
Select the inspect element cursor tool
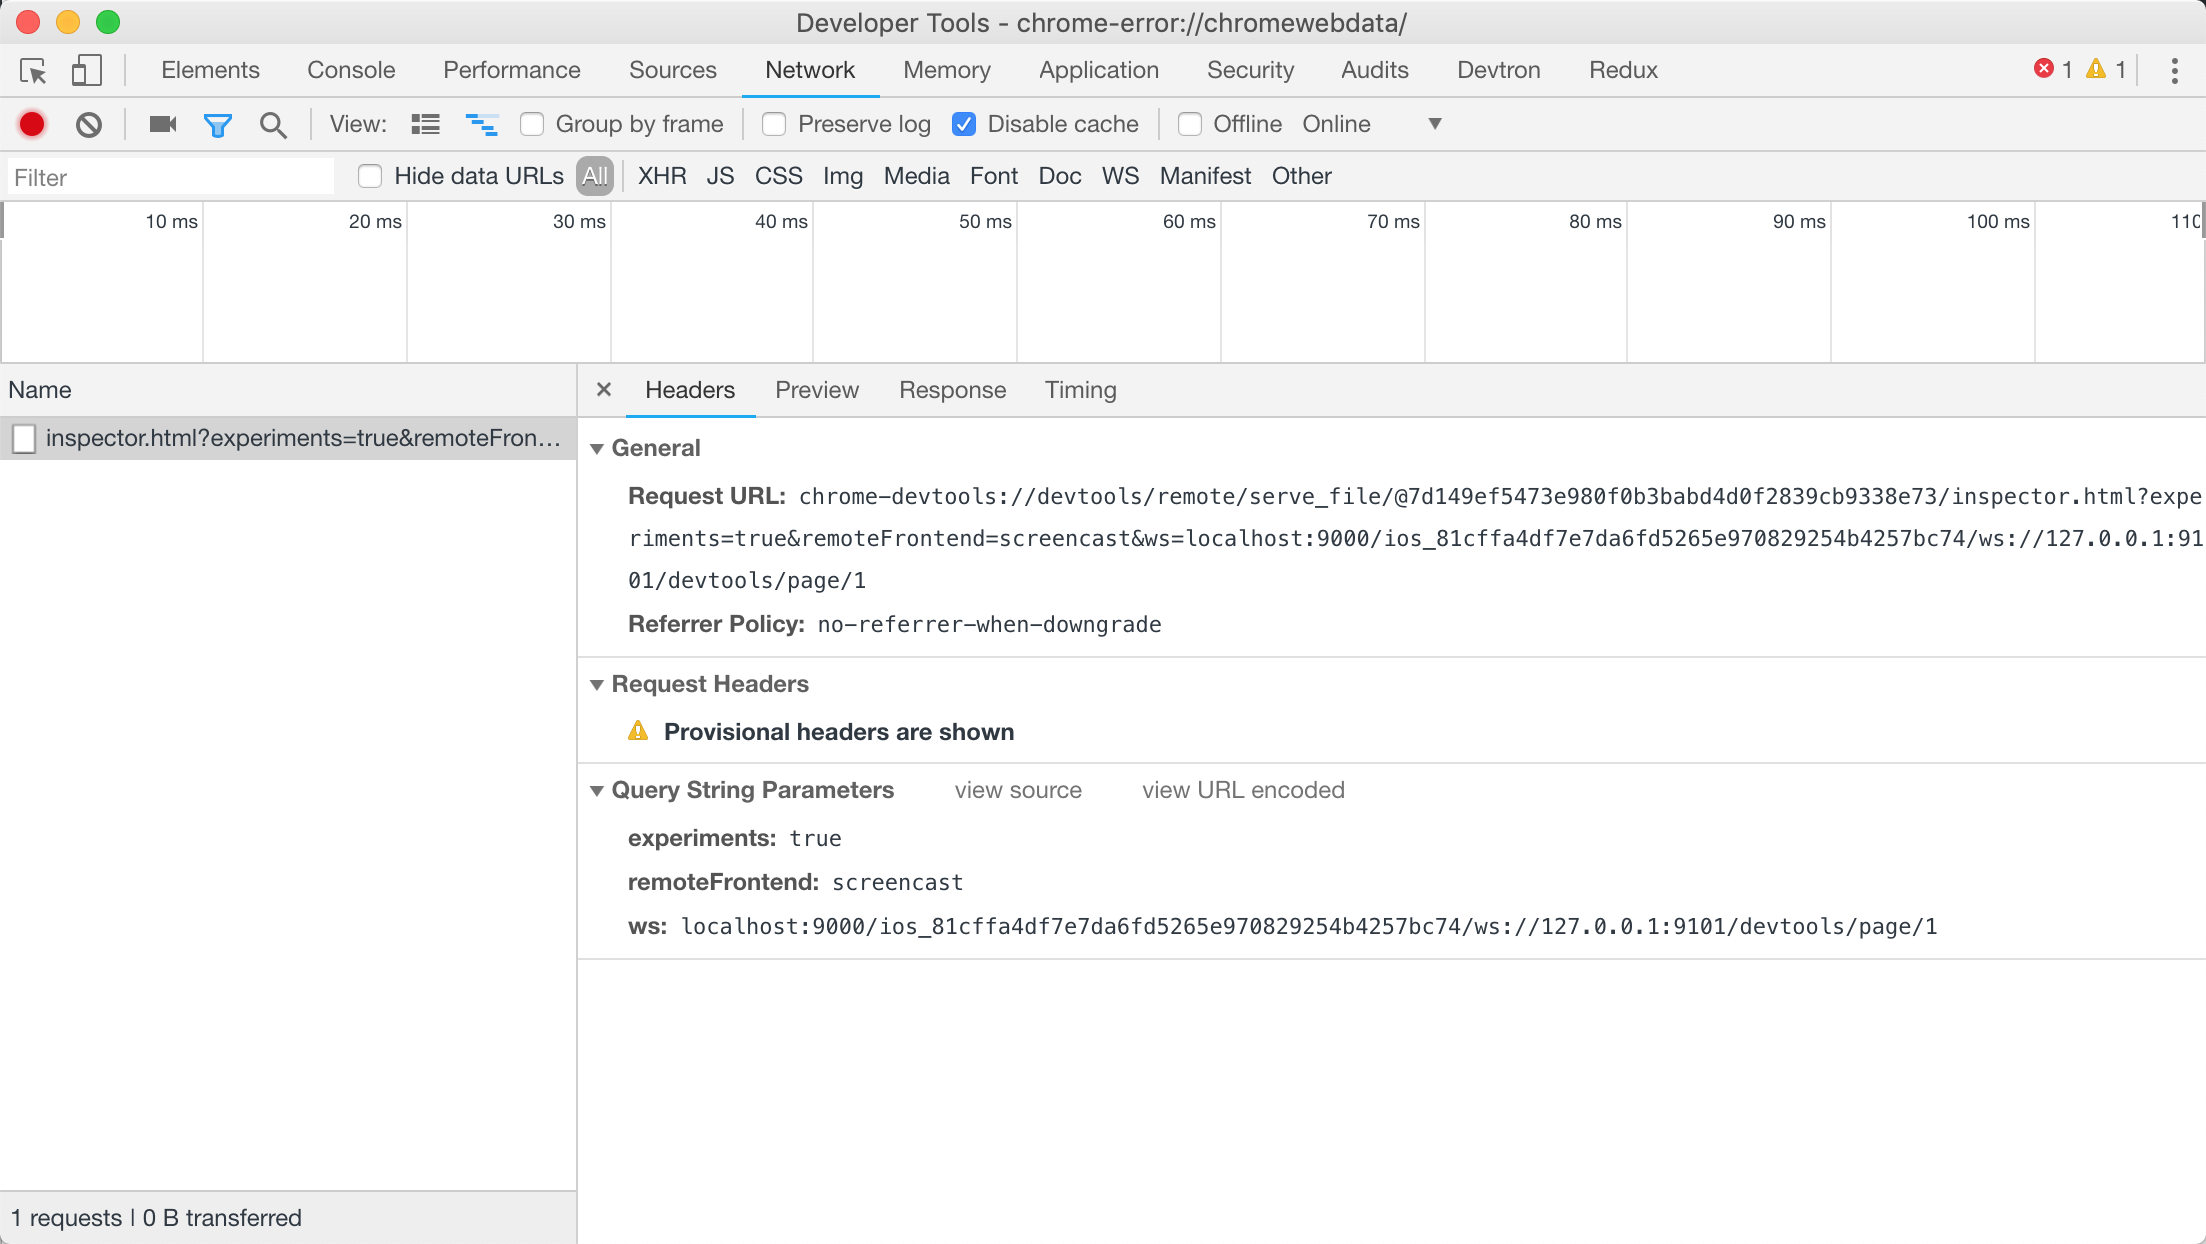33,70
